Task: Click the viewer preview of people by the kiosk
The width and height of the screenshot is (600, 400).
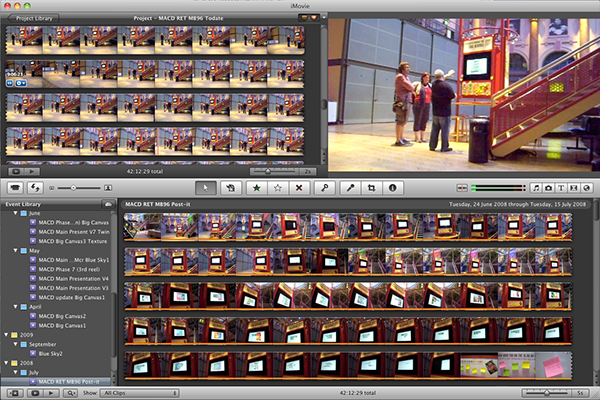Action: [x=464, y=95]
